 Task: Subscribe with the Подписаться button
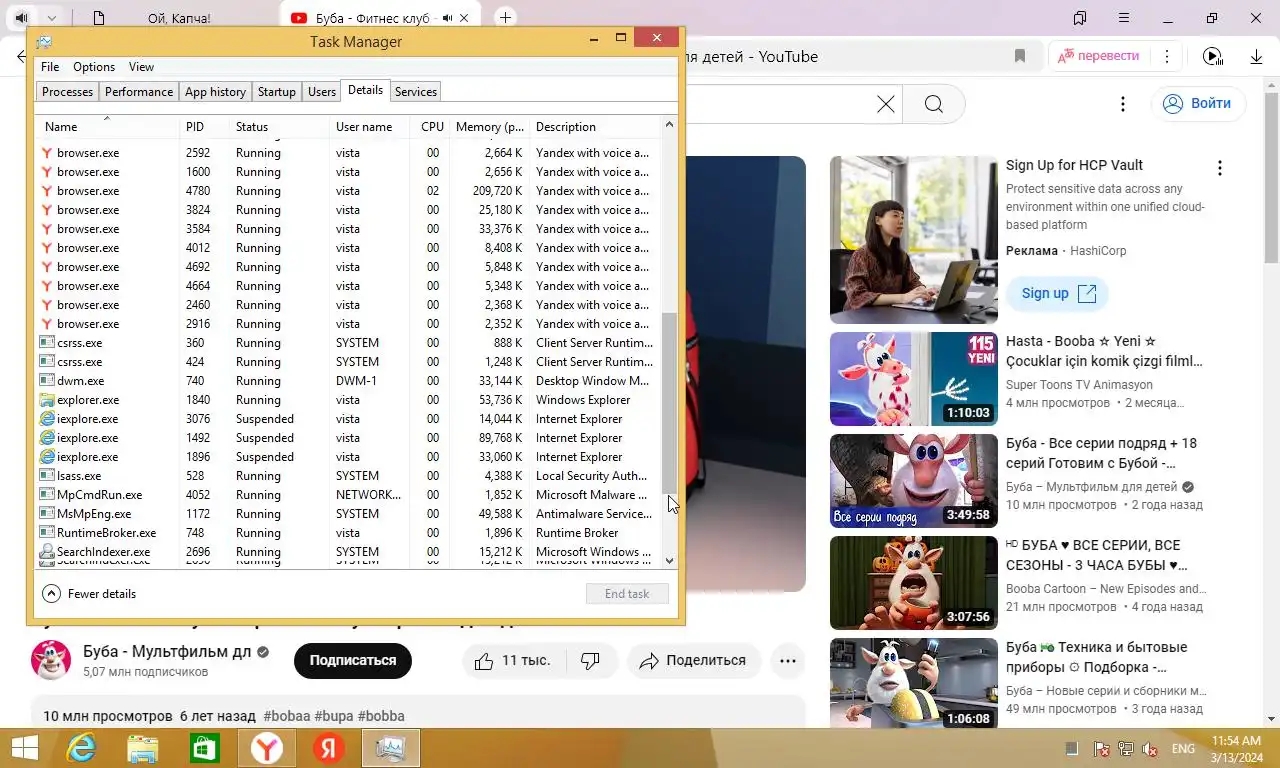(x=353, y=661)
